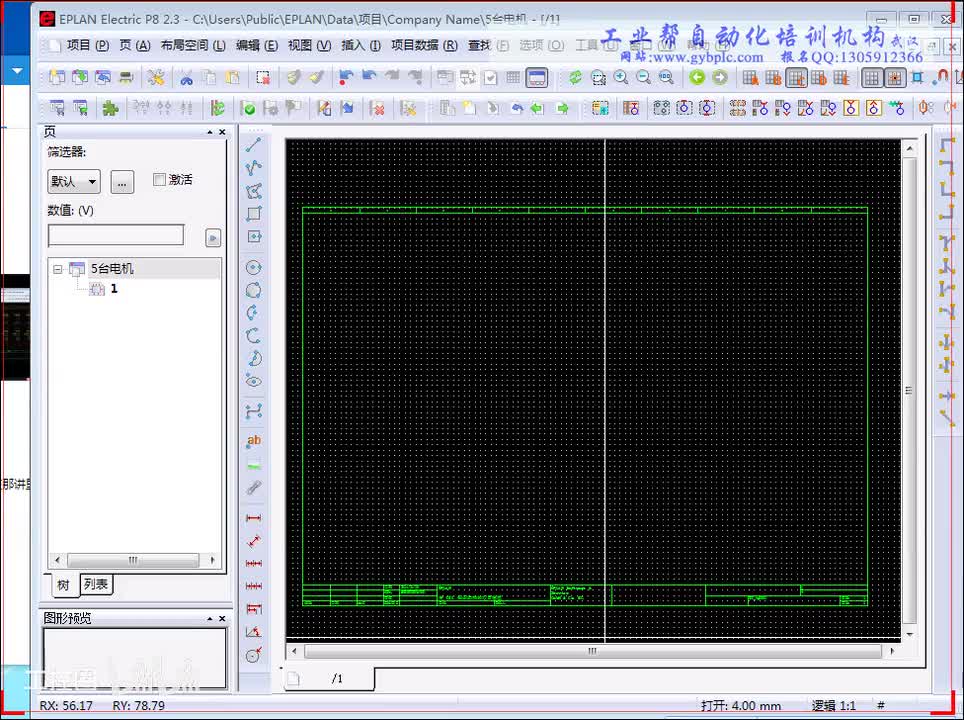
Task: Open the 布局空间(L) menu
Action: tap(193, 45)
